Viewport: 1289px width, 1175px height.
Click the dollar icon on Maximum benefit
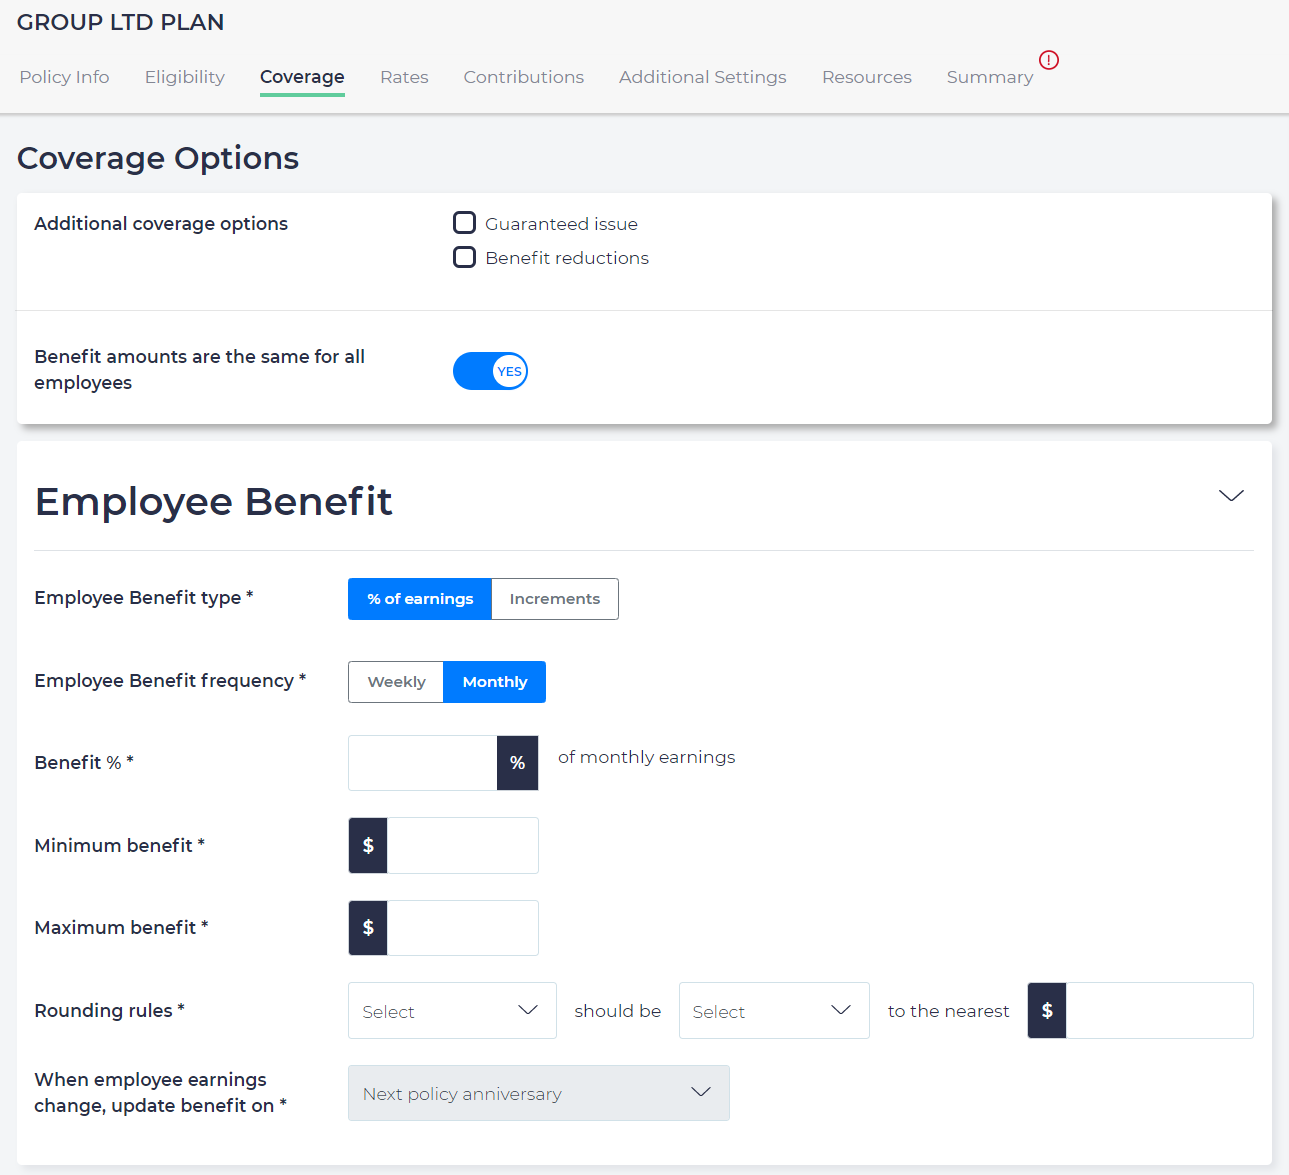coord(368,928)
